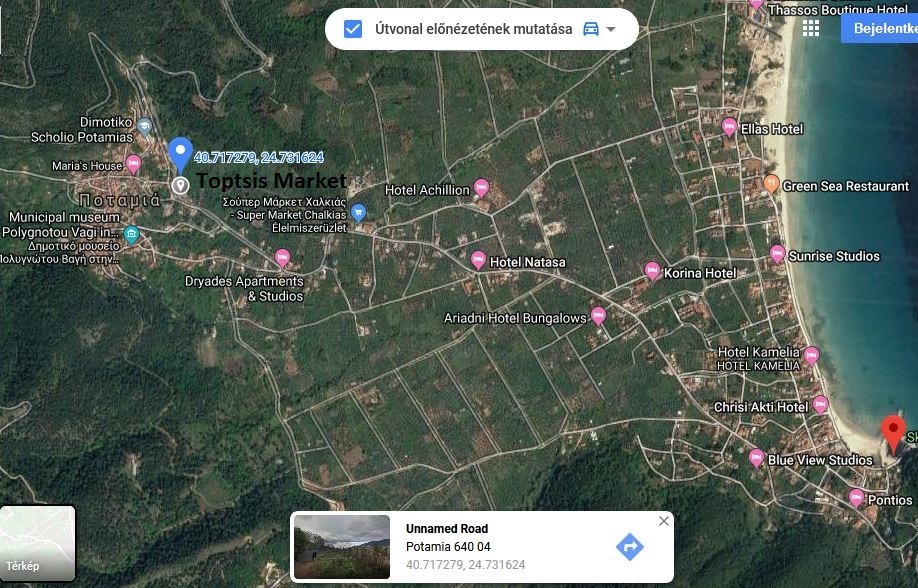Uncheck the Útvonal előnézetének mutatása checkbox

(353, 29)
